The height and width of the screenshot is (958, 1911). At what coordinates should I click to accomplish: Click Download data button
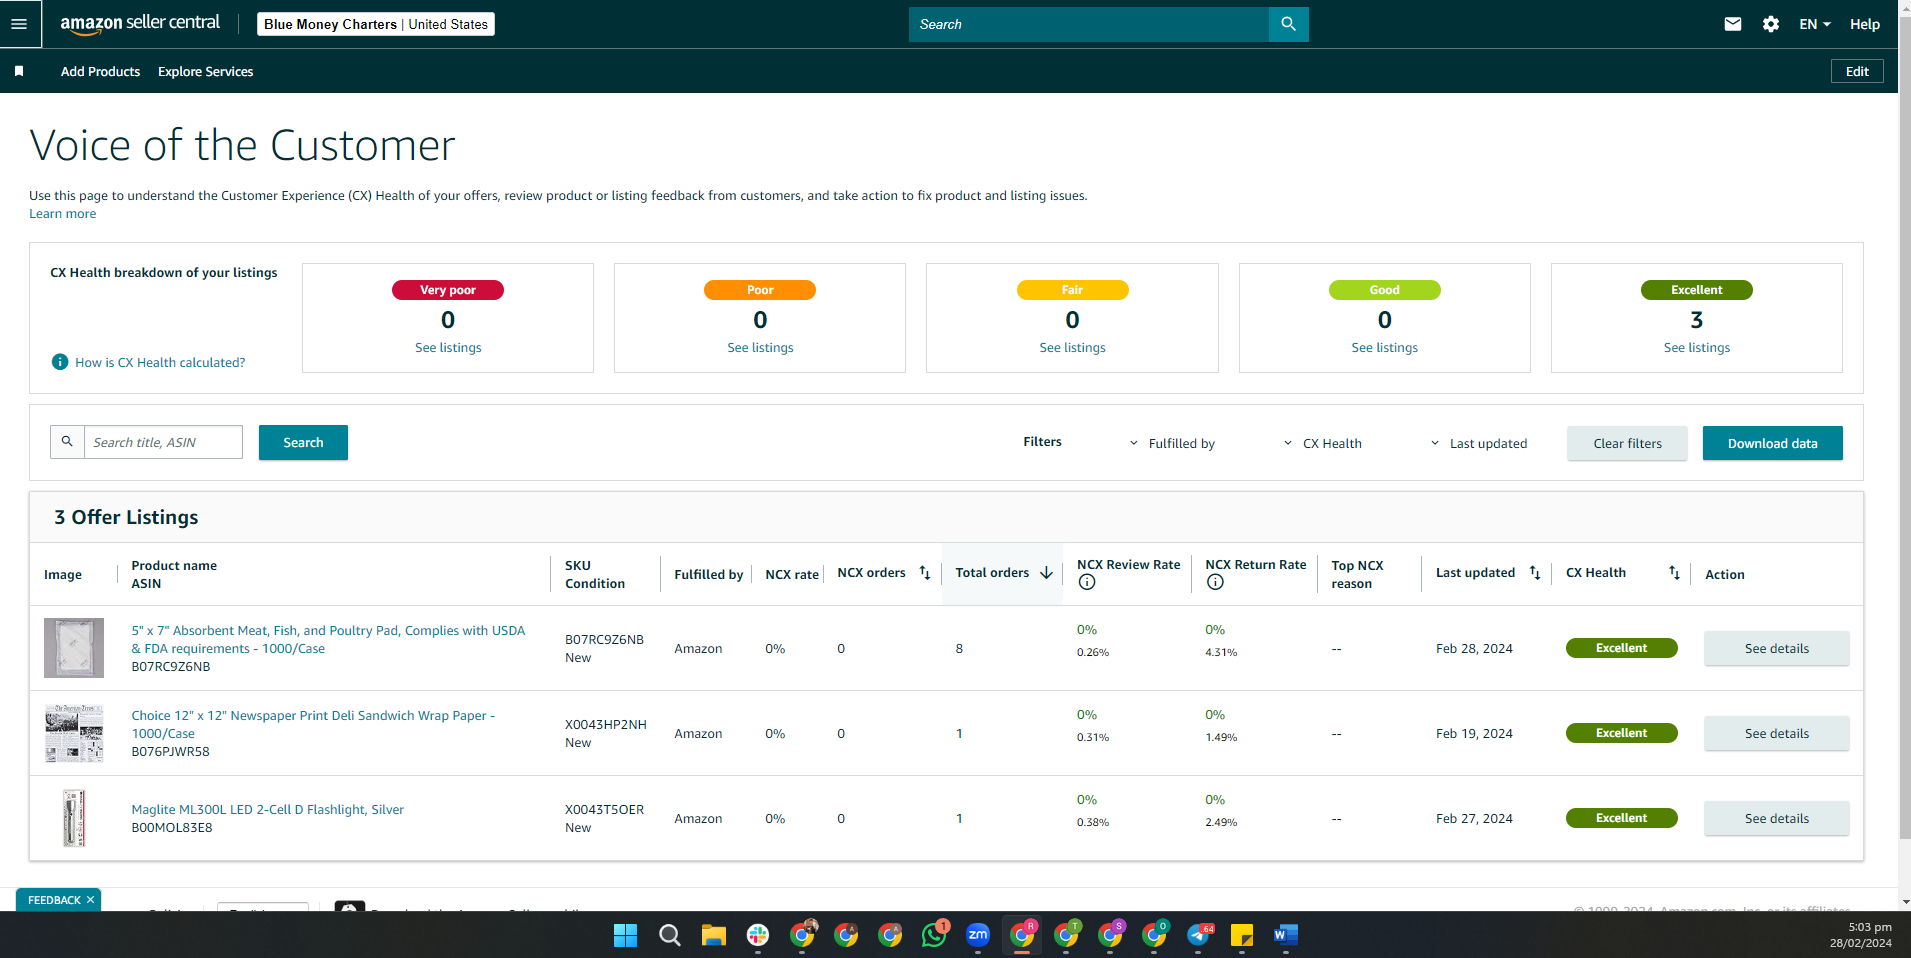[1772, 443]
